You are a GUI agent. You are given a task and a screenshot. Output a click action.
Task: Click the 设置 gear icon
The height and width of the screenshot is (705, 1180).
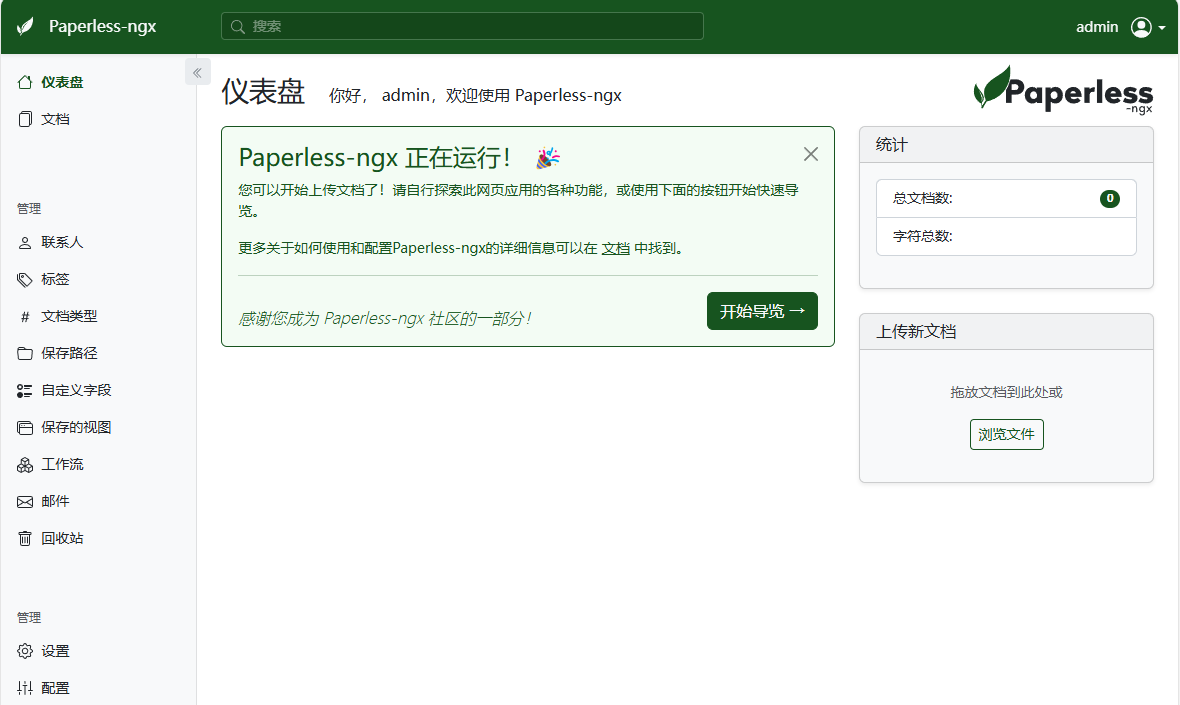click(x=25, y=651)
